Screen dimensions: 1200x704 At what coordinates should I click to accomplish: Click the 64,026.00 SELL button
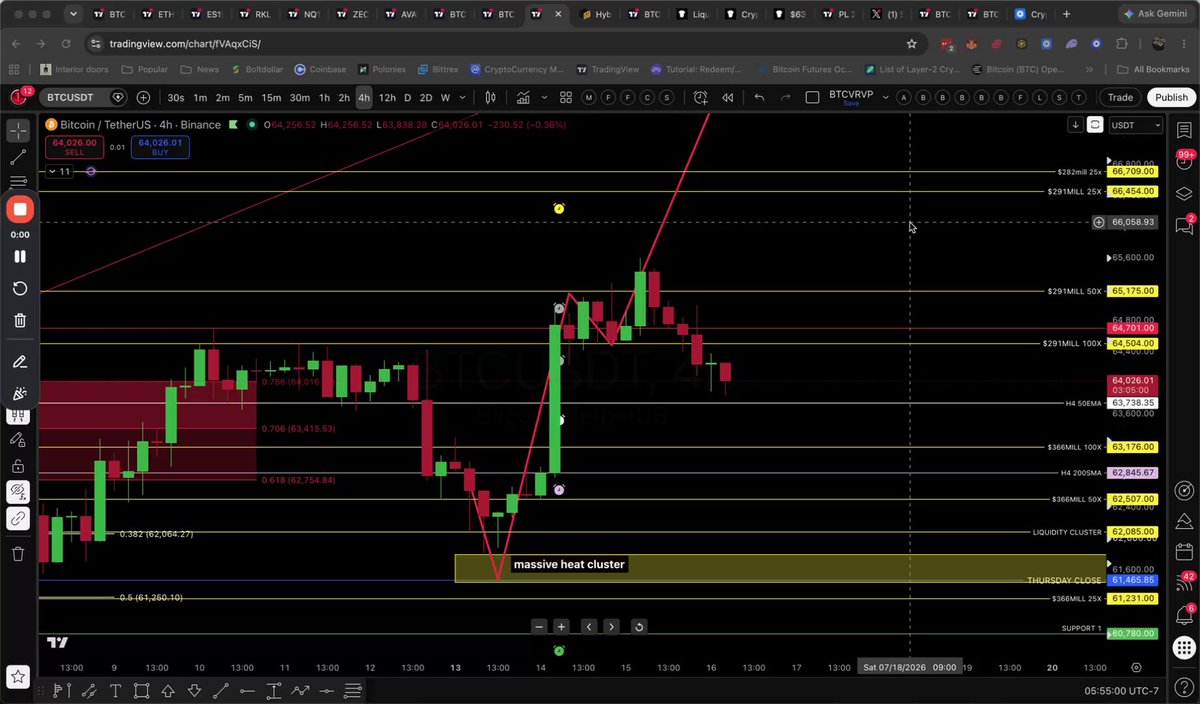tap(76, 147)
